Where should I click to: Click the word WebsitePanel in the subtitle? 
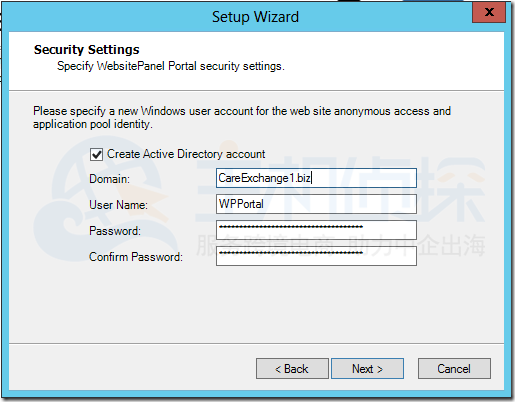tap(131, 66)
